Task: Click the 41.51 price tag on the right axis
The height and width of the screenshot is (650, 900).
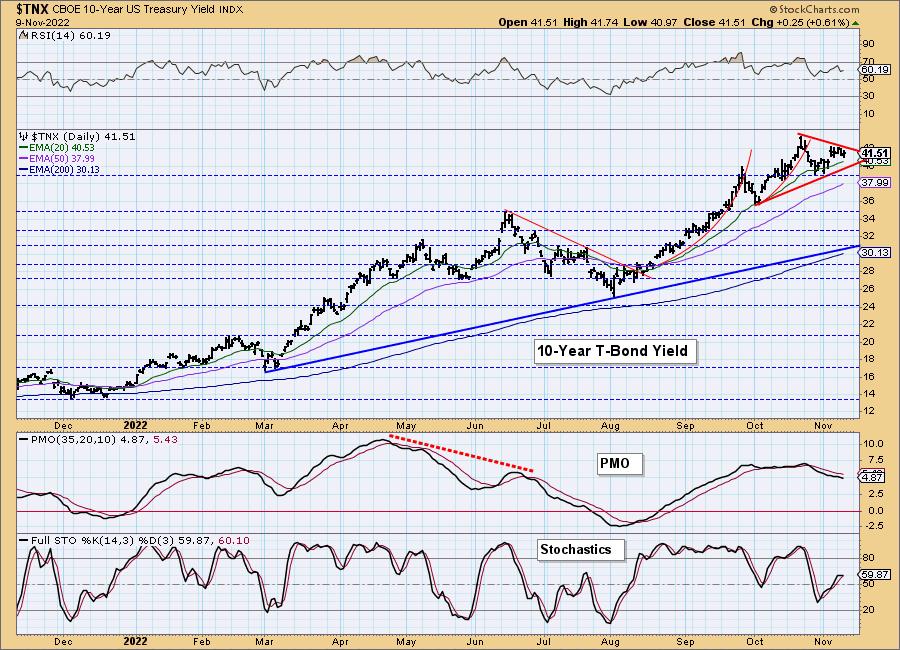Action: tap(875, 153)
